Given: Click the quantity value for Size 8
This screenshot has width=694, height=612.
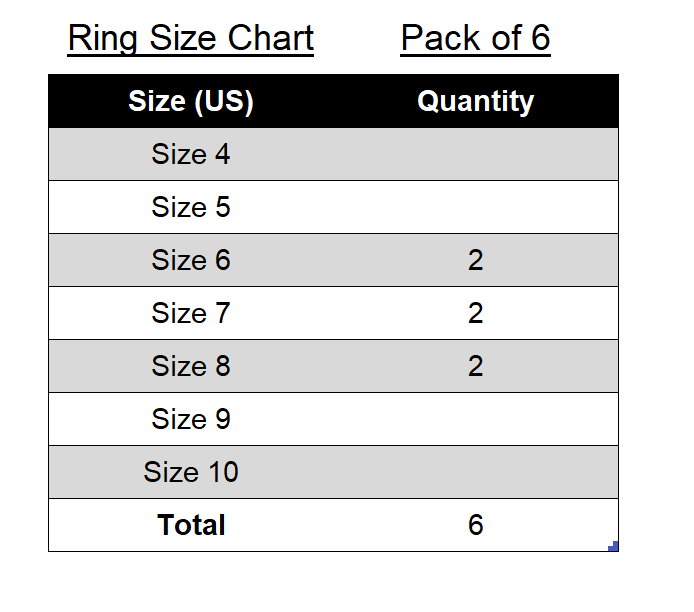Looking at the screenshot, I should pos(475,366).
